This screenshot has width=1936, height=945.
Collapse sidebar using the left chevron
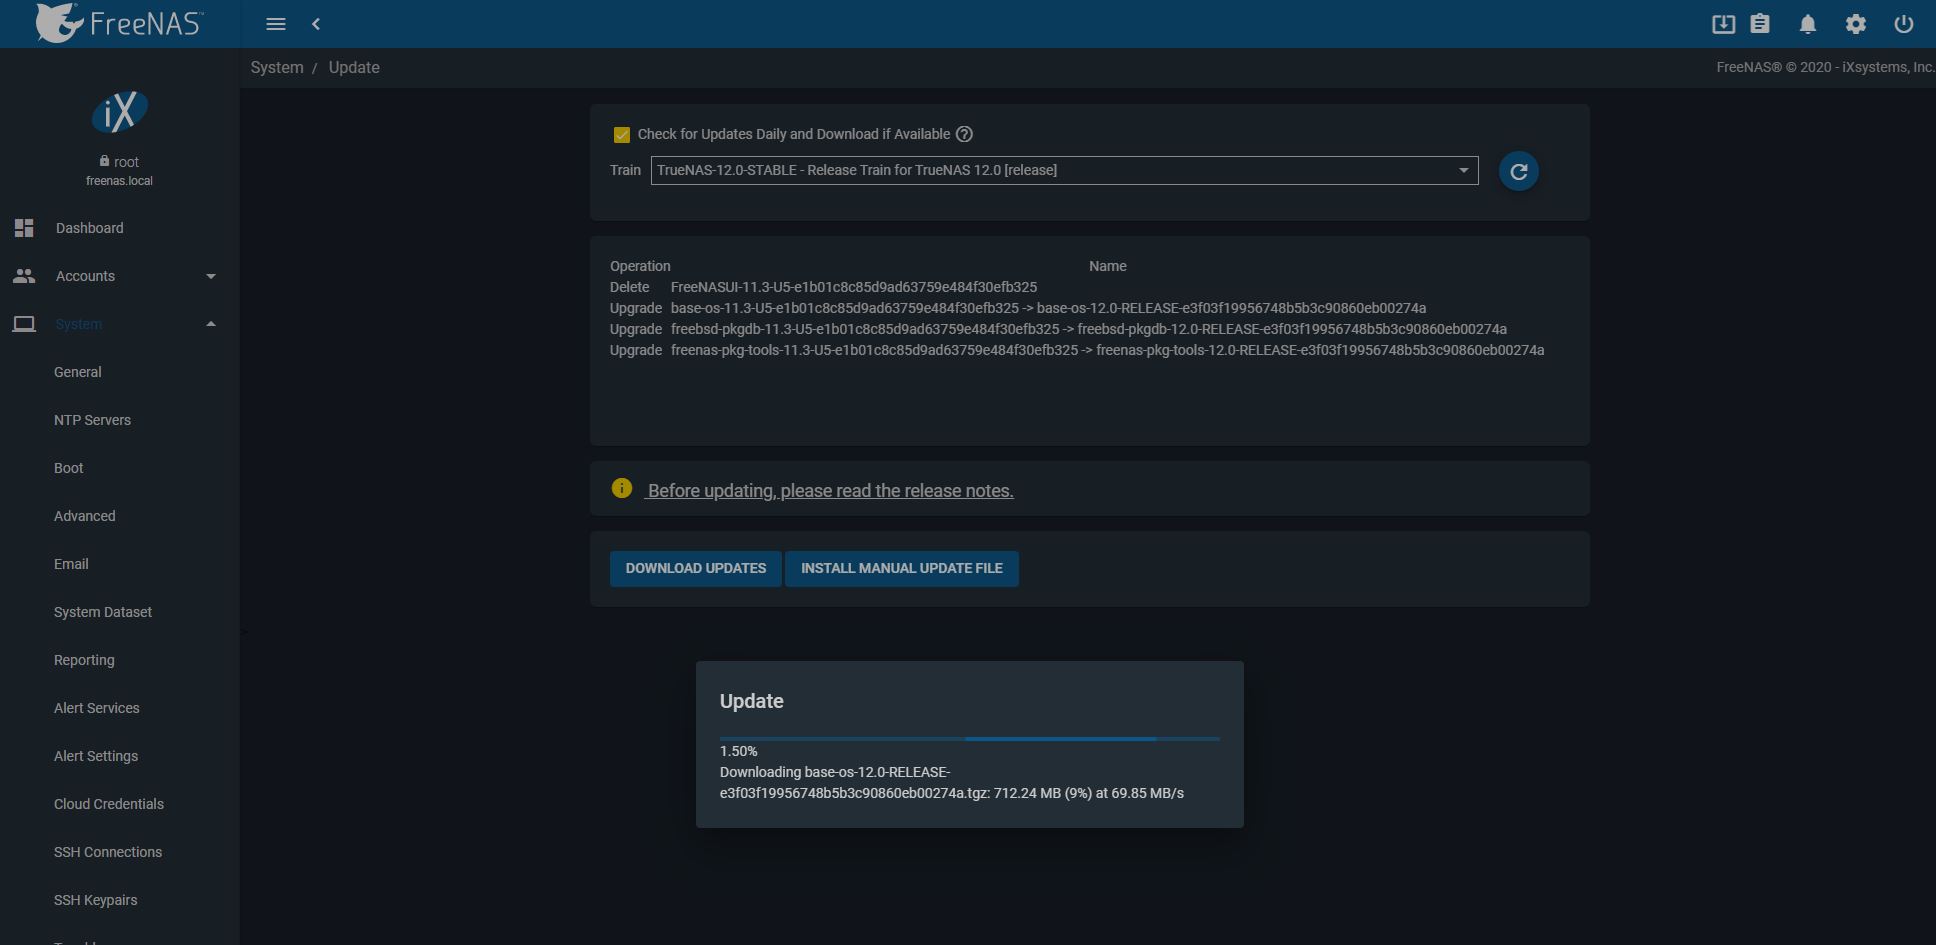pos(316,24)
